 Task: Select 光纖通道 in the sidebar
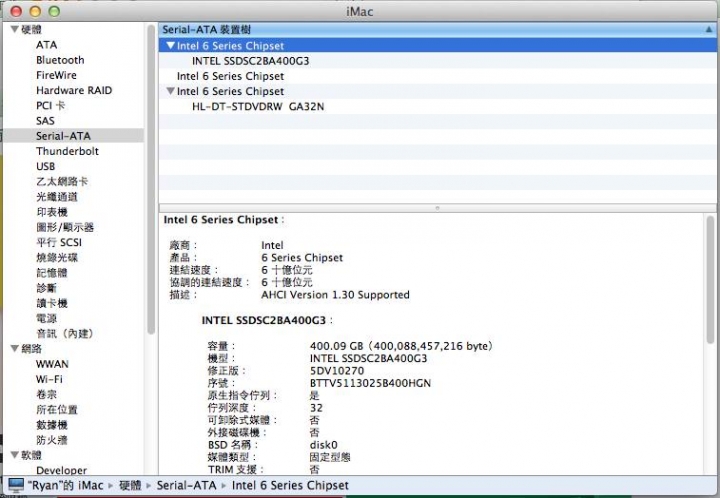(x=57, y=196)
